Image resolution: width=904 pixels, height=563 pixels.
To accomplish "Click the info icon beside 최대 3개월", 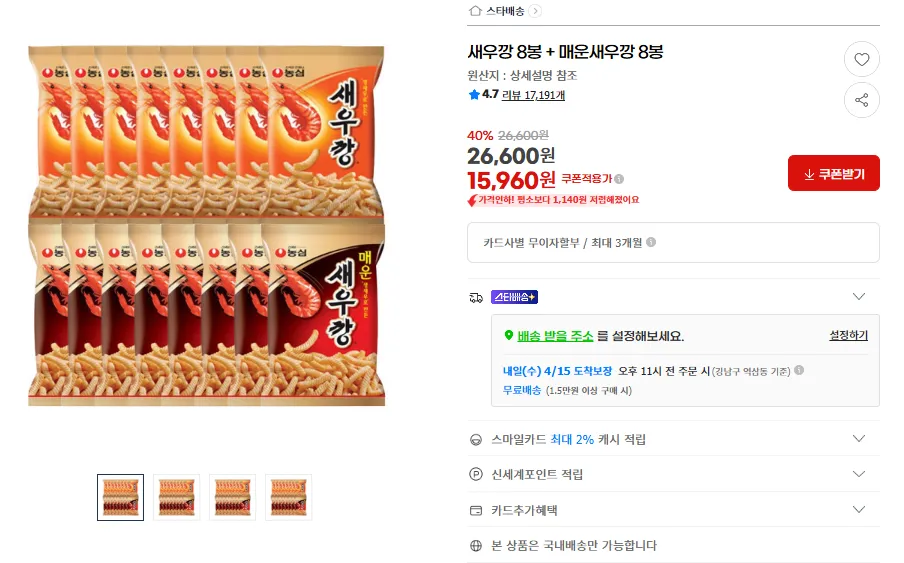I will pyautogui.click(x=651, y=242).
